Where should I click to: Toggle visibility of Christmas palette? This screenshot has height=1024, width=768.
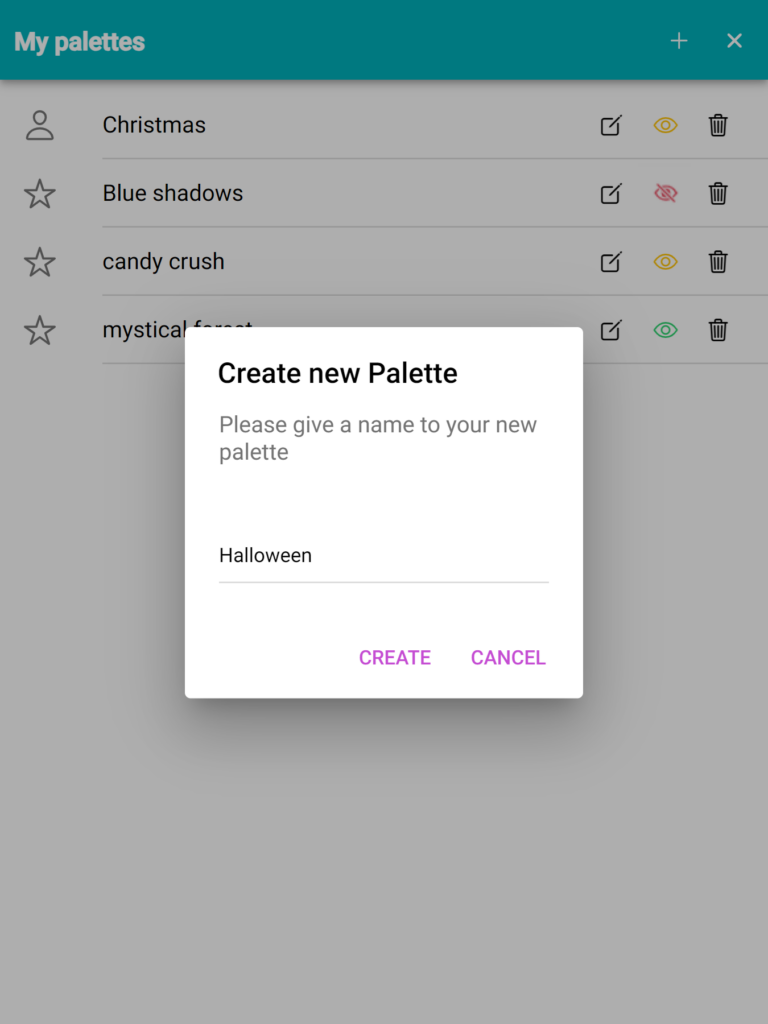[665, 125]
